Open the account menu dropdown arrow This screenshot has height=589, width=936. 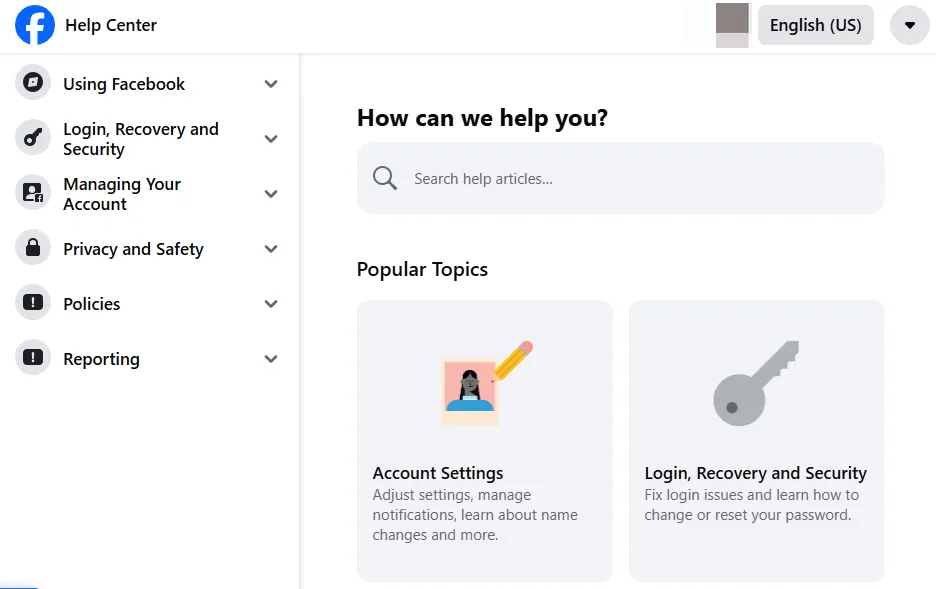[909, 25]
